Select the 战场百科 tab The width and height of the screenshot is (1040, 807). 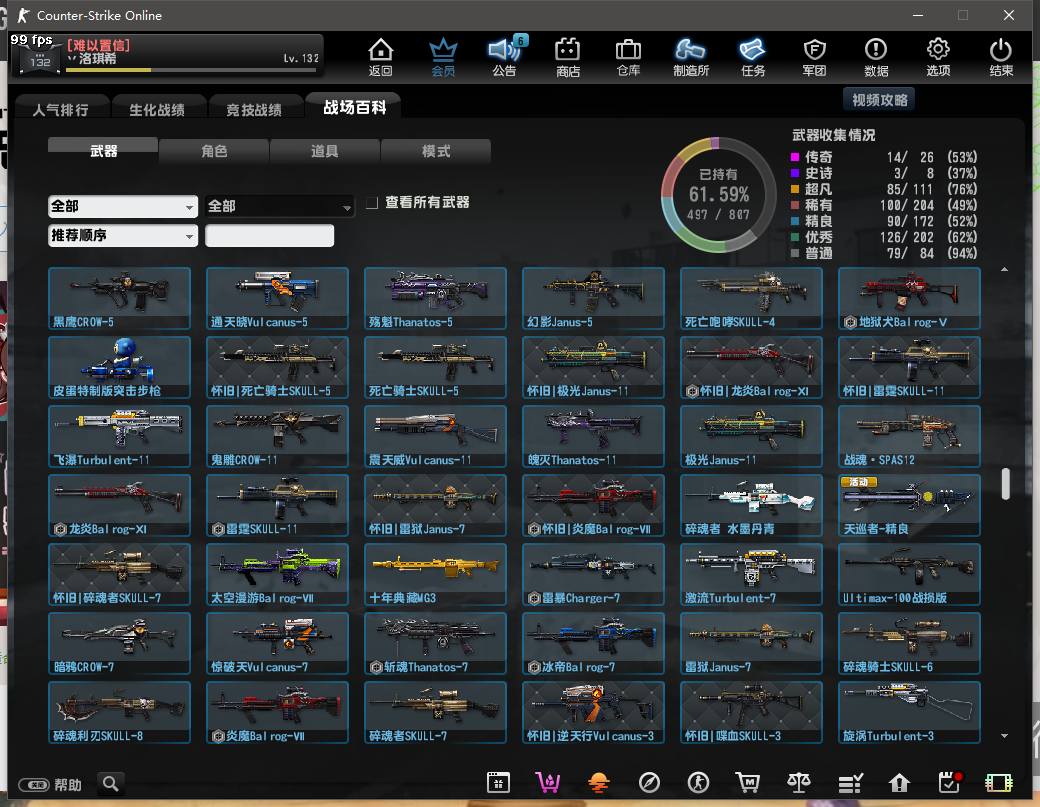point(355,107)
